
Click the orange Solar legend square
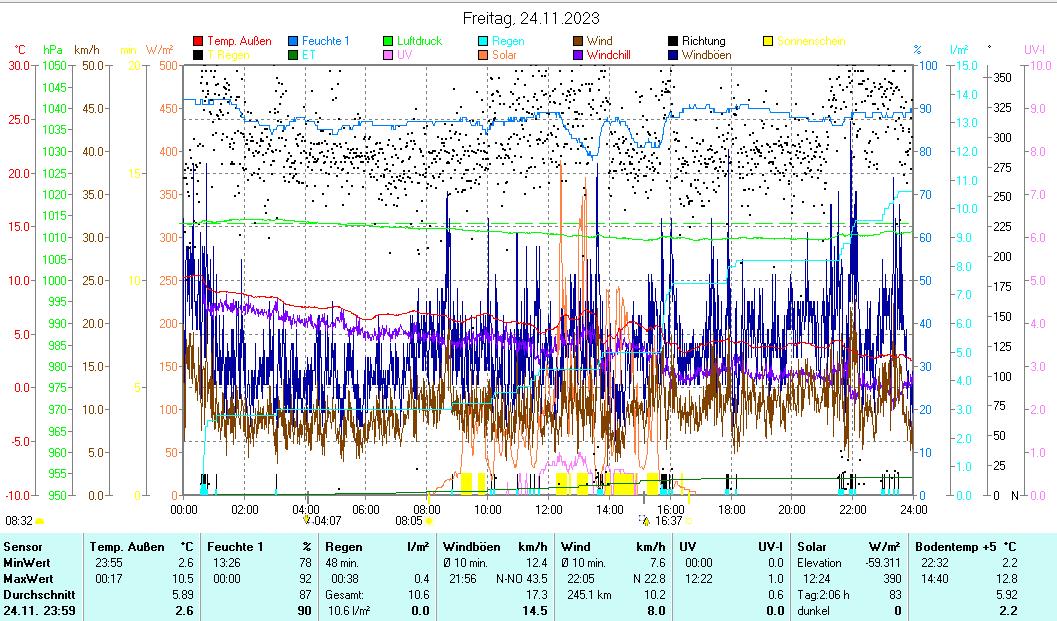point(483,56)
